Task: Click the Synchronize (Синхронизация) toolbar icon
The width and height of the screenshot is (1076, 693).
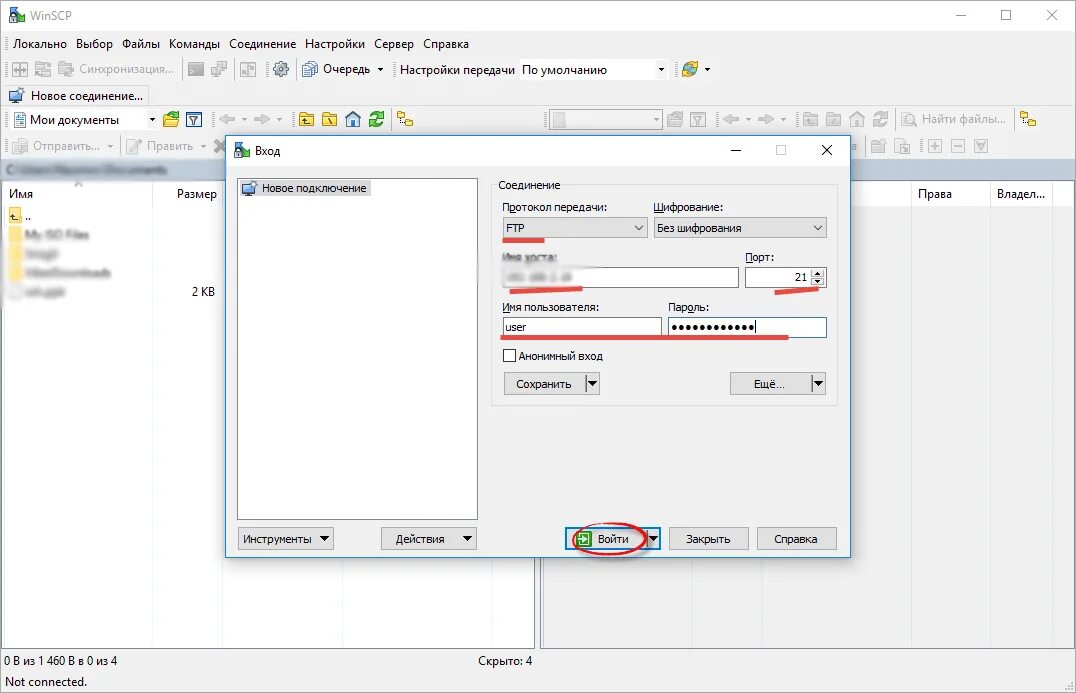Action: [x=66, y=69]
